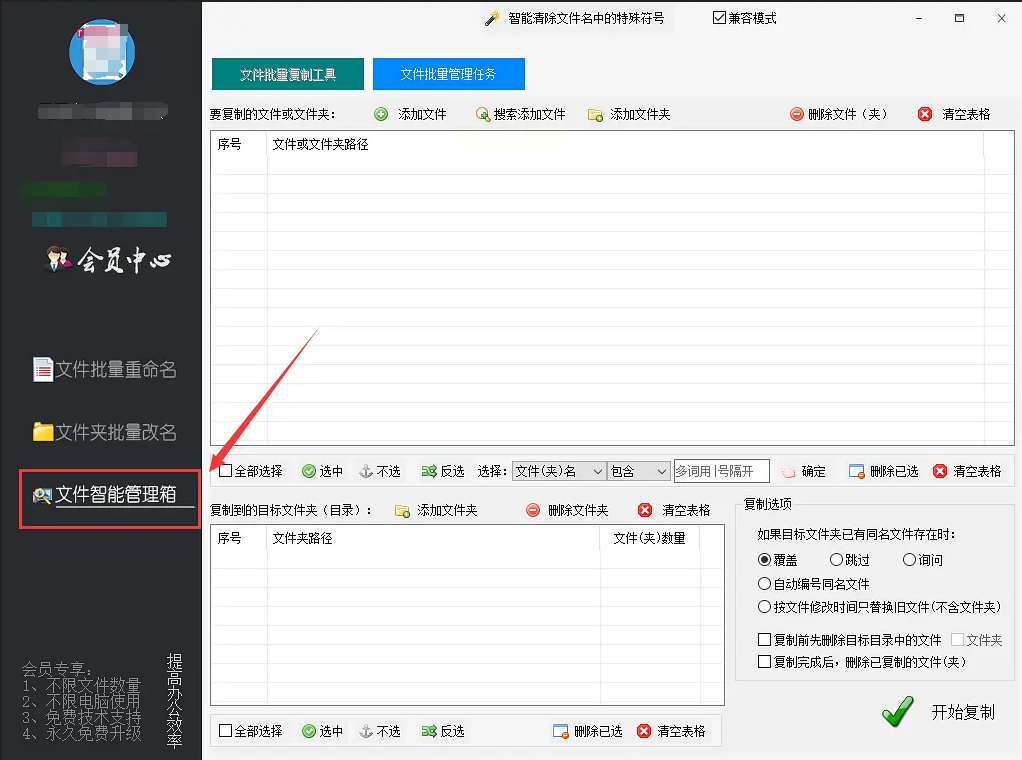
Task: Open 会员中心 member center
Action: pos(108,259)
